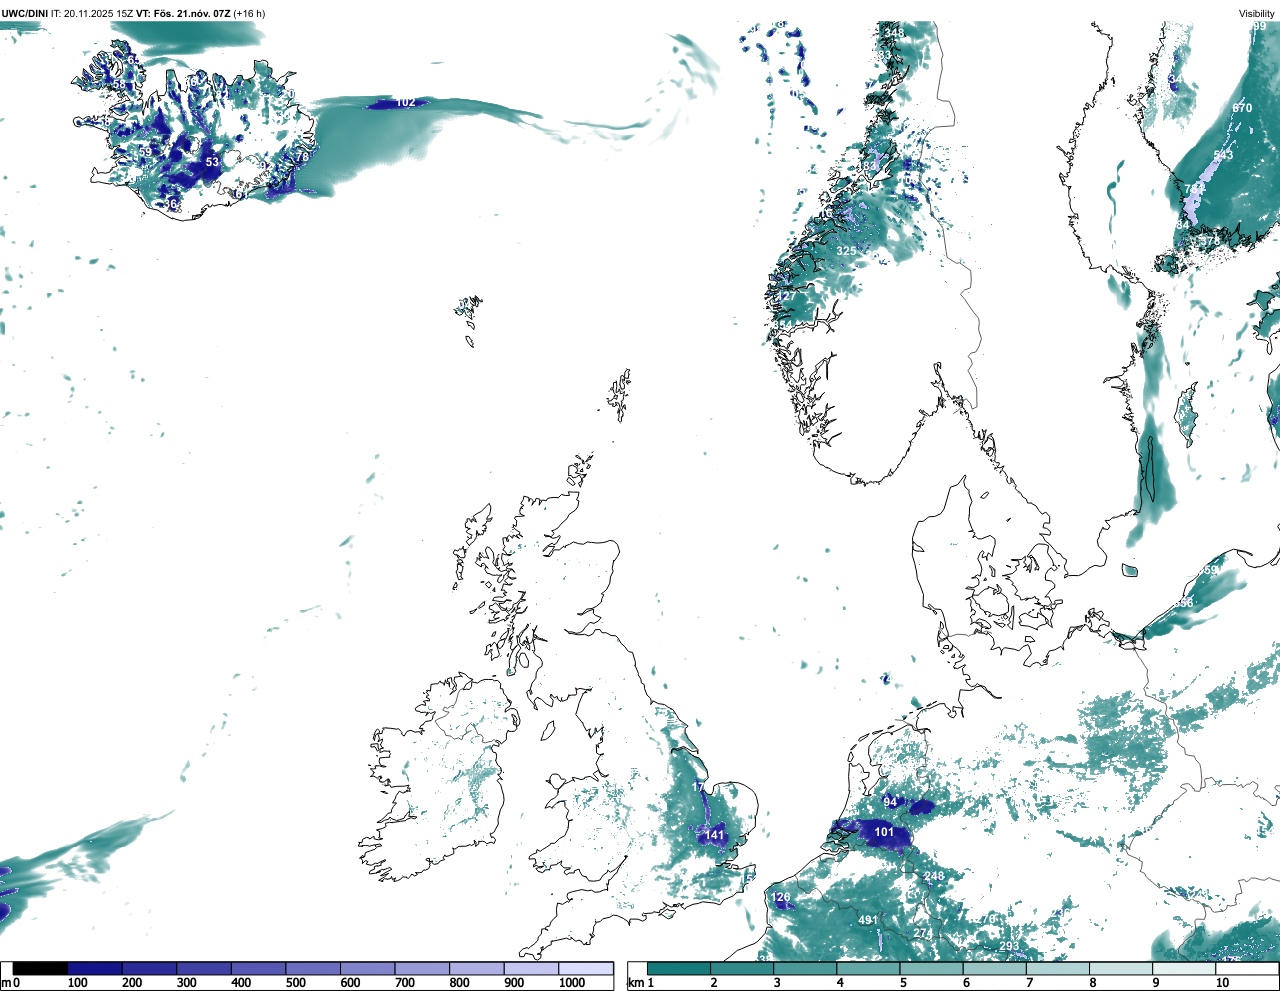Click the '102' value east of Iceland
1280x991 pixels.
[x=405, y=103]
